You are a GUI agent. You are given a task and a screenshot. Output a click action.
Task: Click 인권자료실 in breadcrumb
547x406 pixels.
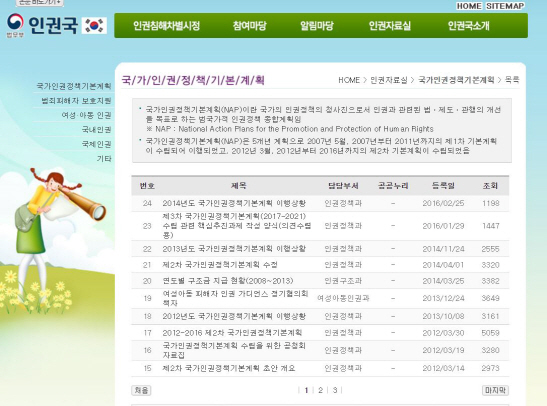click(389, 80)
